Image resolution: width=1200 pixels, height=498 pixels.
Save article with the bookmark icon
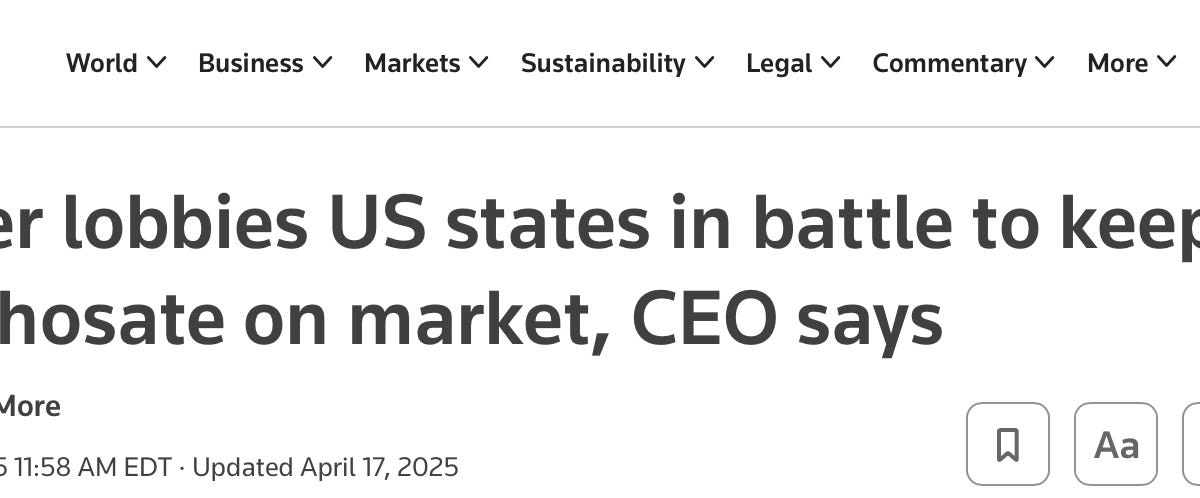coord(1008,444)
